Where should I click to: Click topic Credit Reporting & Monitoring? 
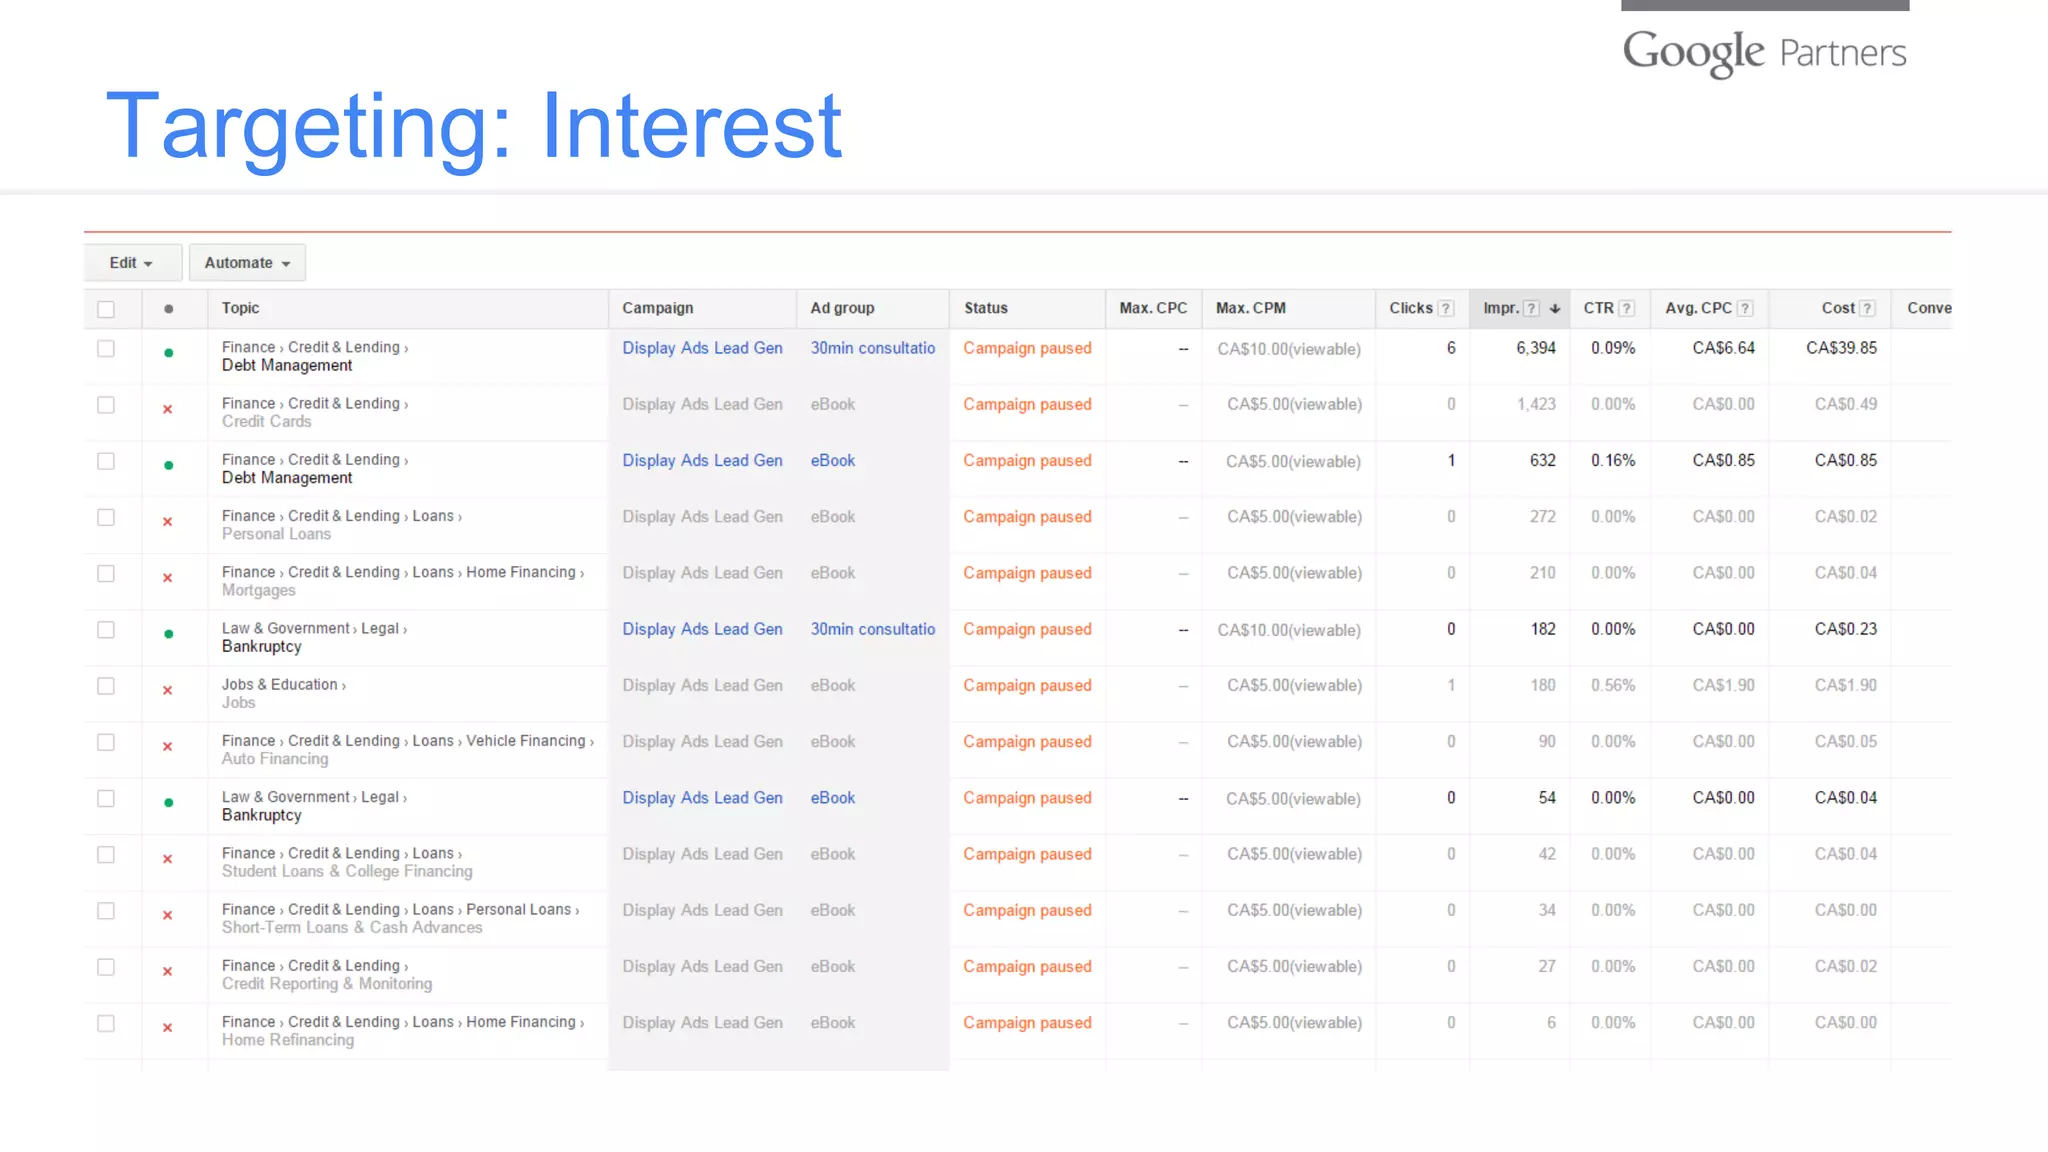(x=327, y=984)
